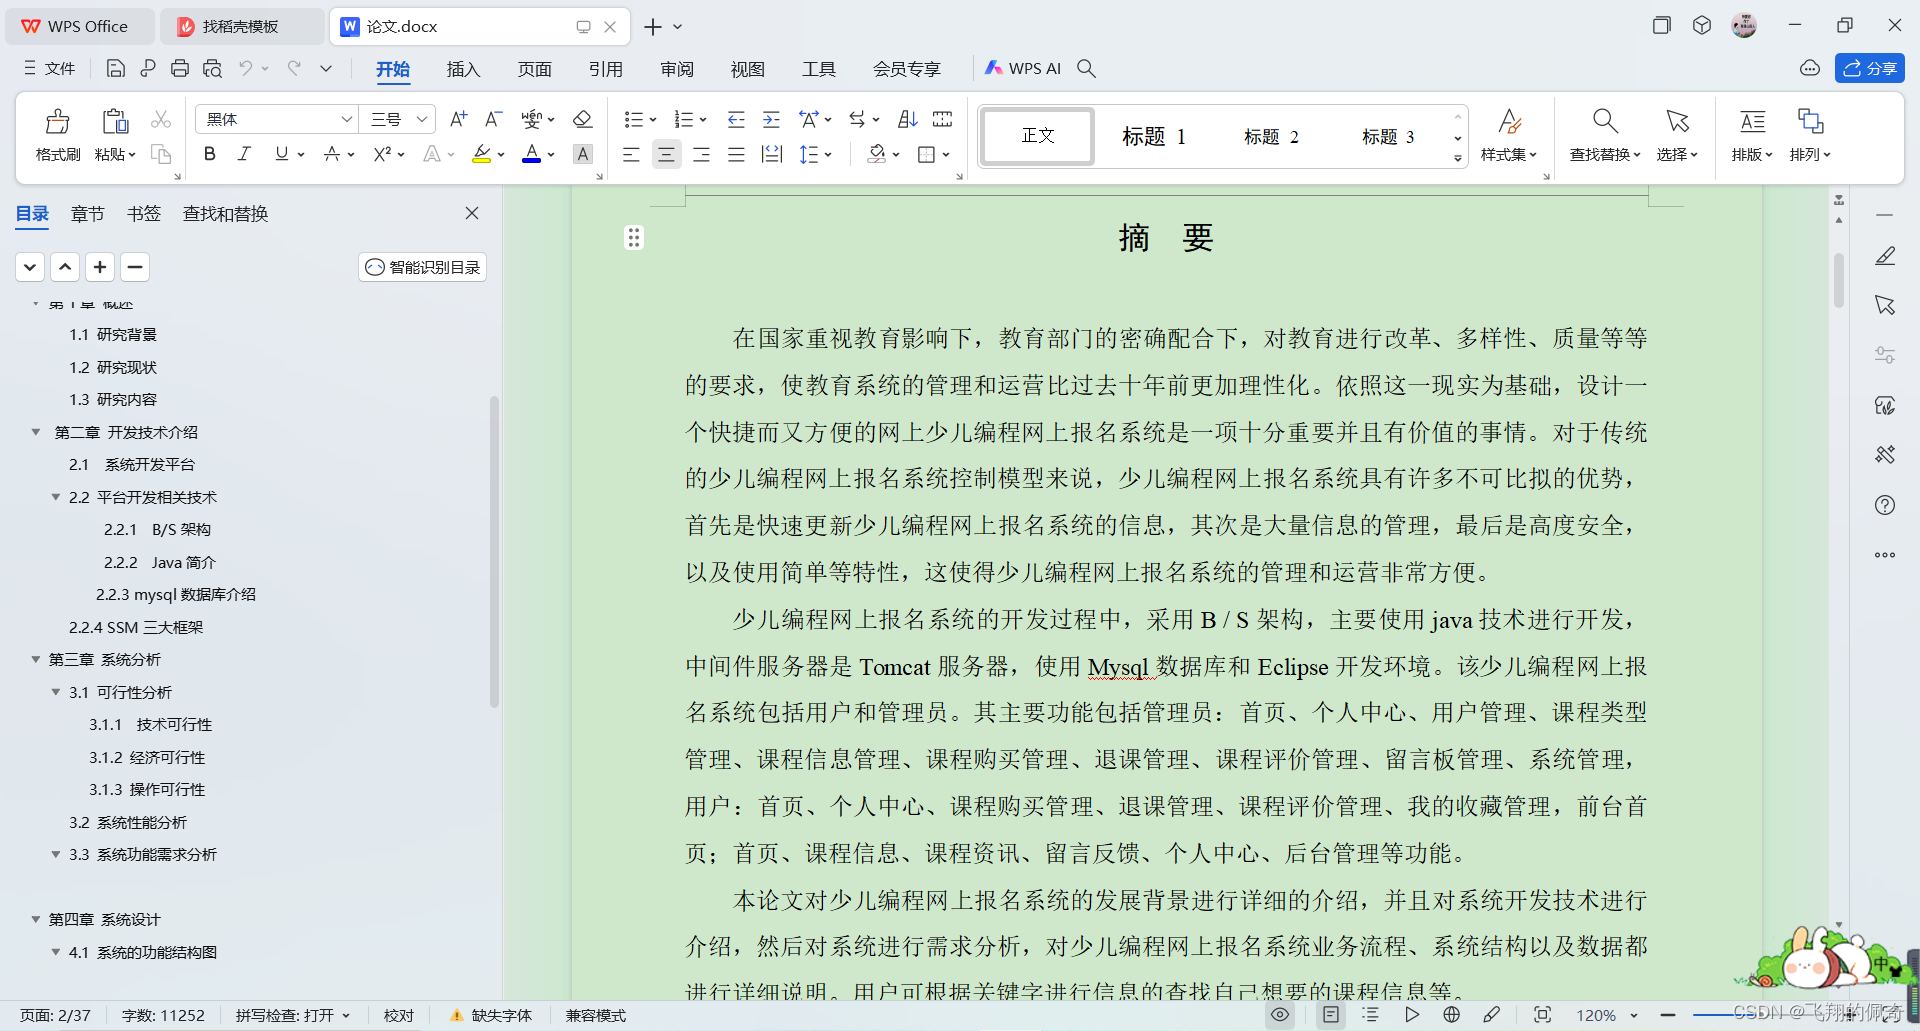Click the pen icon in right sidebar
1920x1031 pixels.
[1885, 256]
